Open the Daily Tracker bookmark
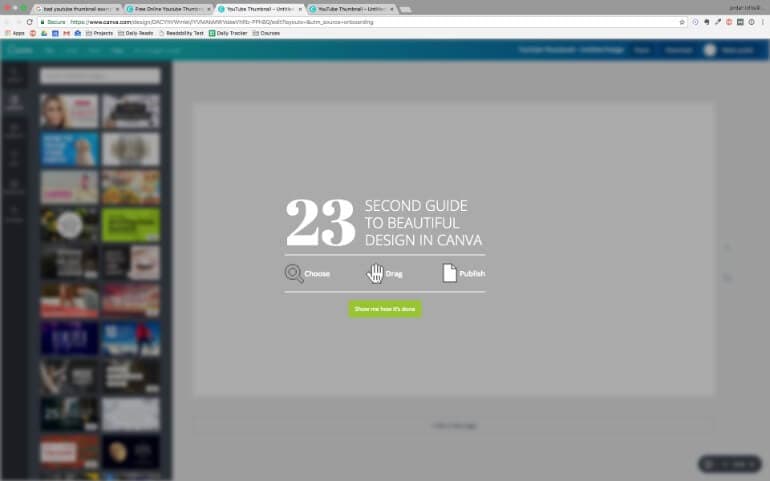This screenshot has width=770, height=481. 228,33
